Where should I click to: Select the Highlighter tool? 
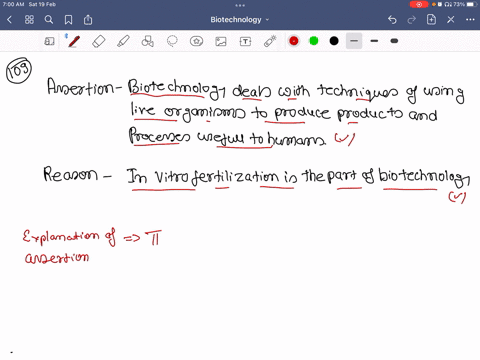[x=123, y=41]
